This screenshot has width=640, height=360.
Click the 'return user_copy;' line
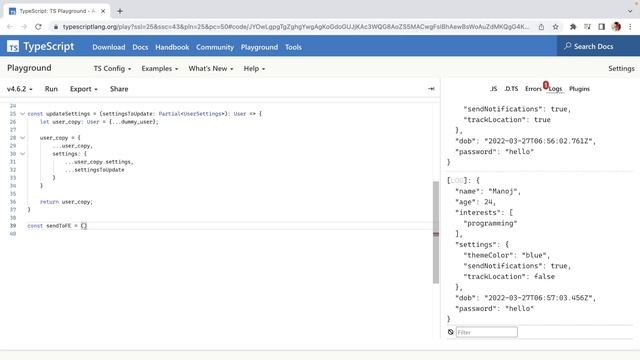(x=66, y=202)
